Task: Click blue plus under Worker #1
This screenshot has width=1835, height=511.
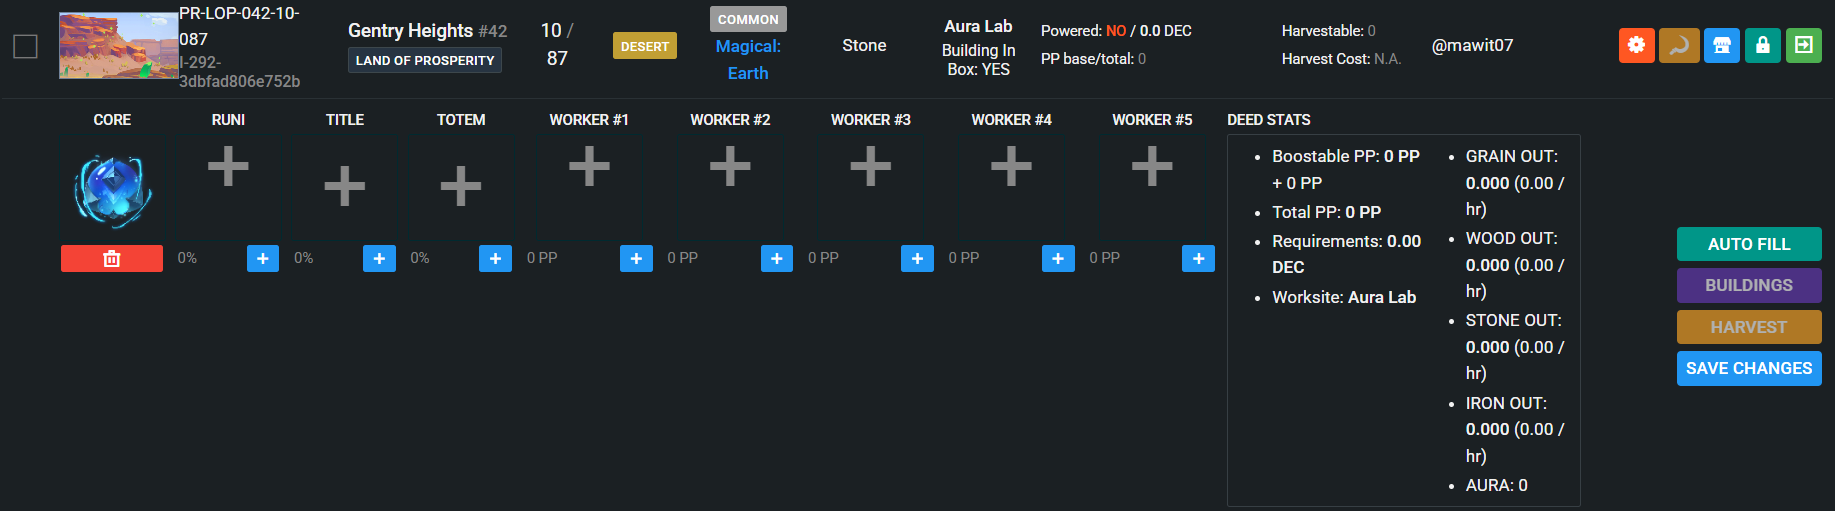Action: [636, 259]
